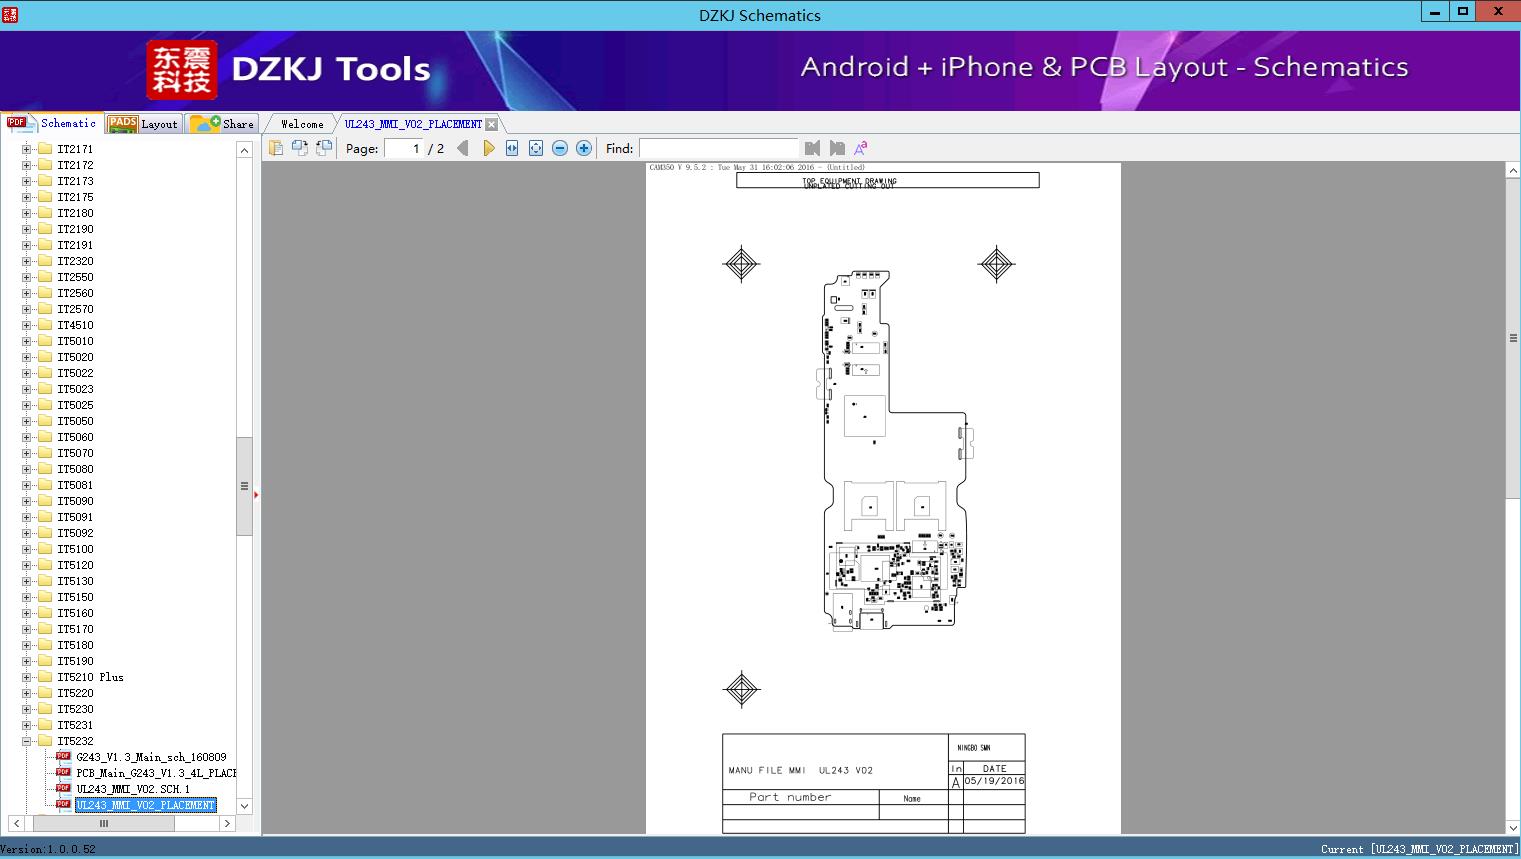Image resolution: width=1521 pixels, height=859 pixels.
Task: Click the page number input field
Action: click(404, 148)
